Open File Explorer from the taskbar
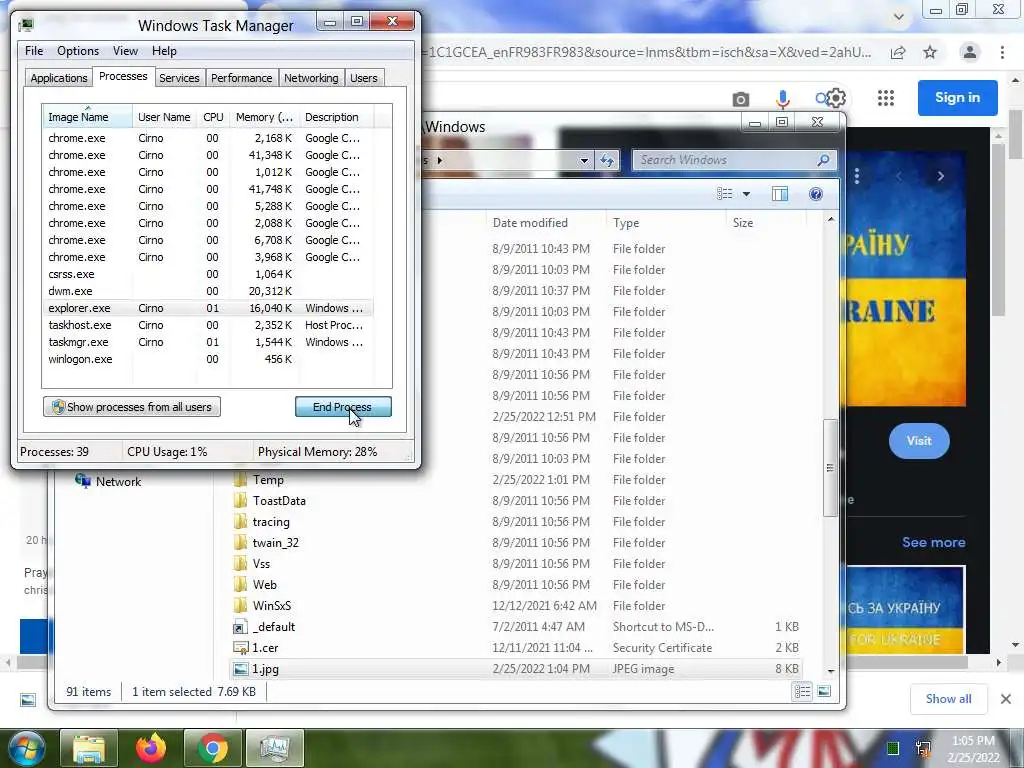The width and height of the screenshot is (1024, 768). tap(89, 748)
